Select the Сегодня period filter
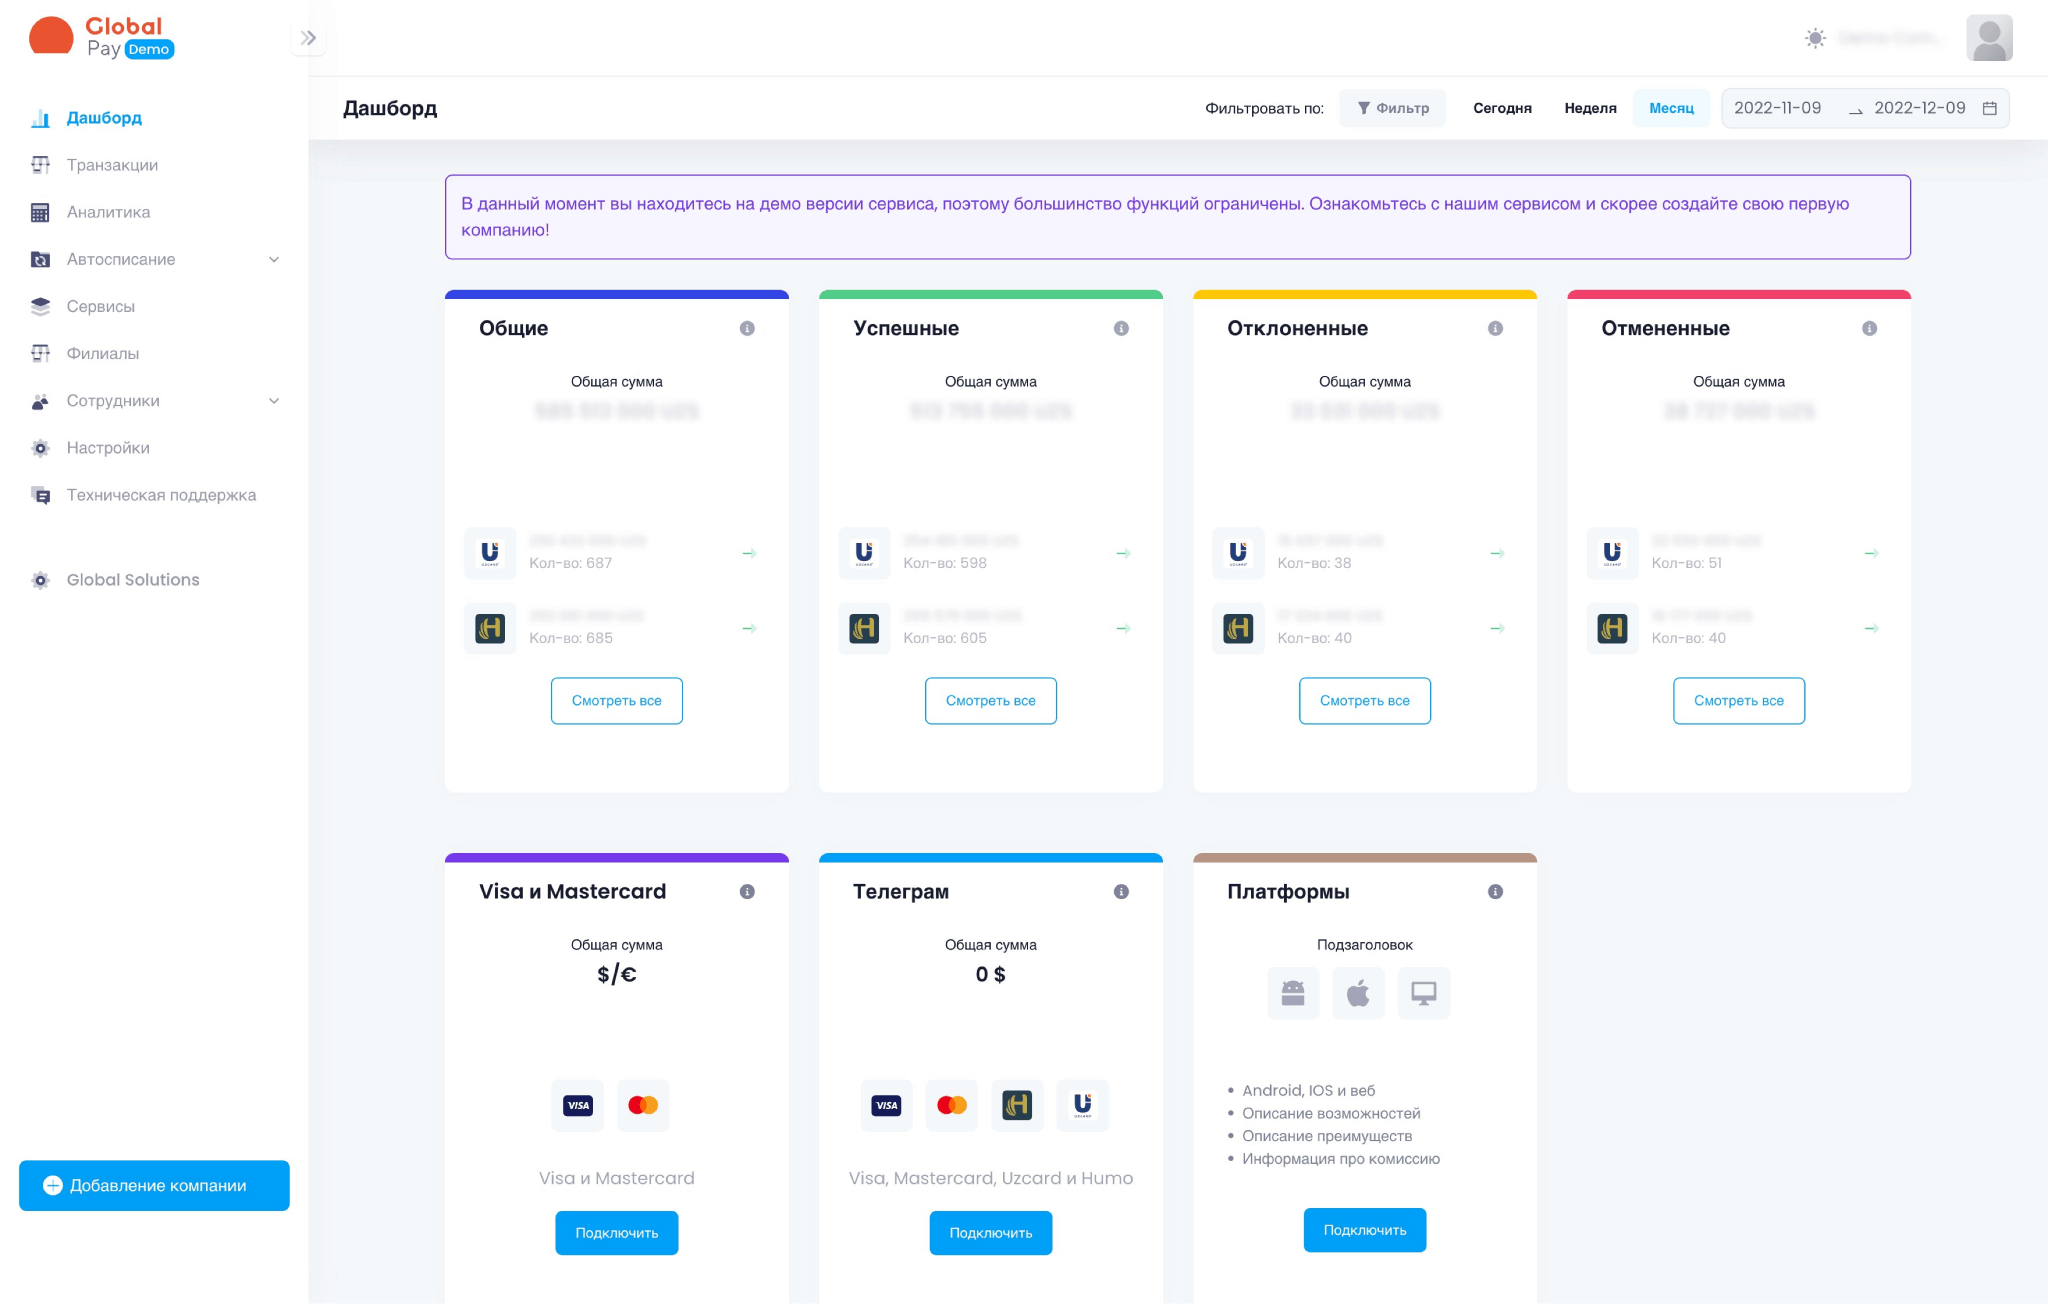2048x1304 pixels. pyautogui.click(x=1502, y=108)
